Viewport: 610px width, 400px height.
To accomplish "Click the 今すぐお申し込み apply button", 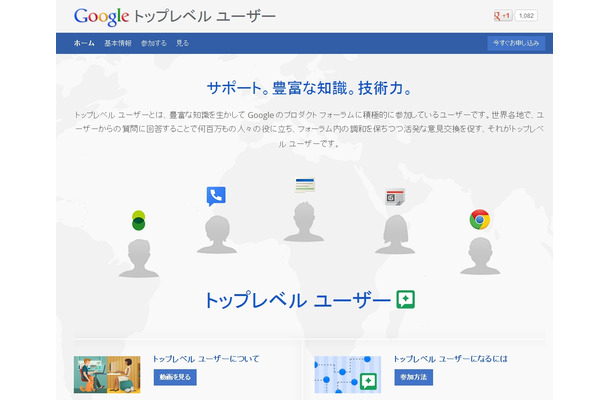I will (516, 43).
